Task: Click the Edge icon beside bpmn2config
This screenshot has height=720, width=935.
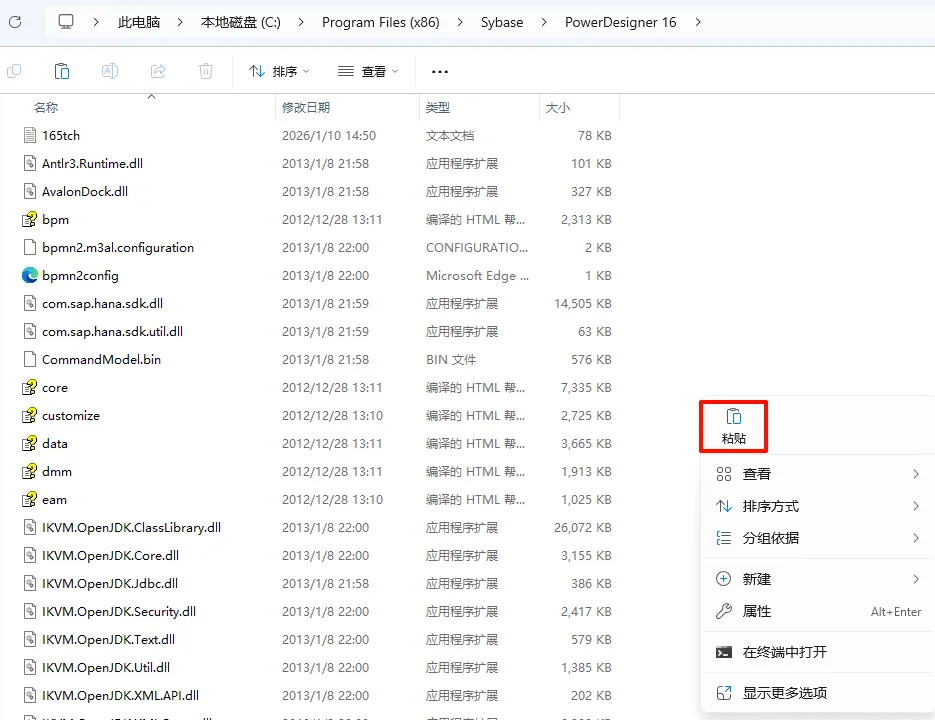Action: 30,275
